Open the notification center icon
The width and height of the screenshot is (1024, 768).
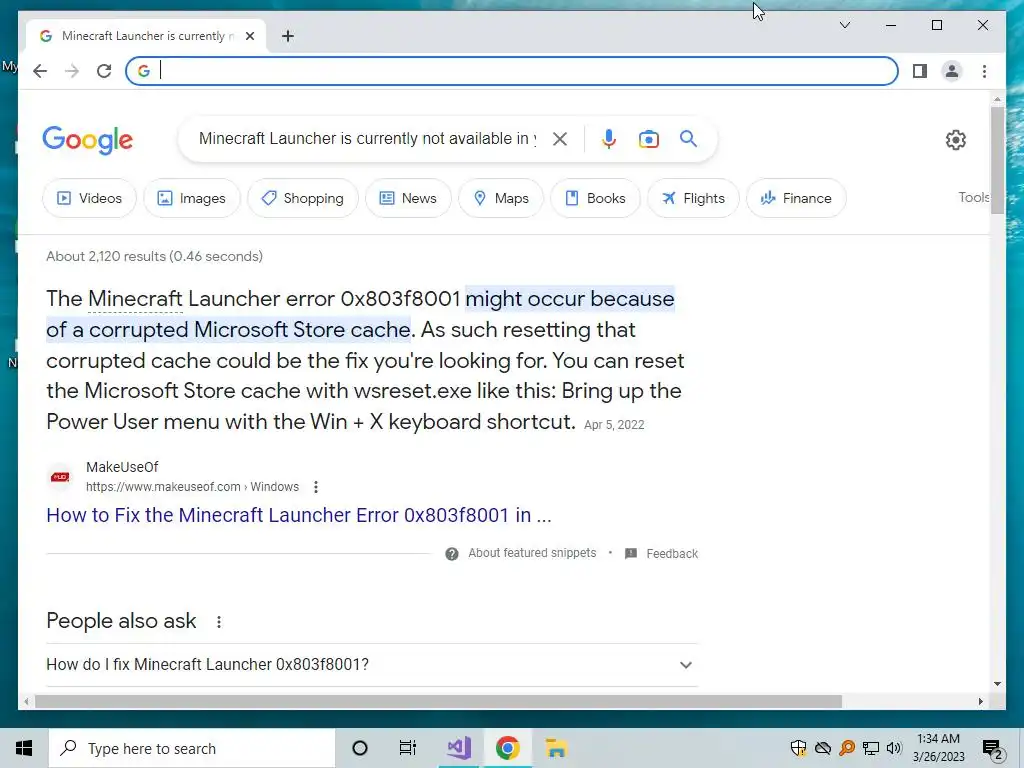click(993, 749)
